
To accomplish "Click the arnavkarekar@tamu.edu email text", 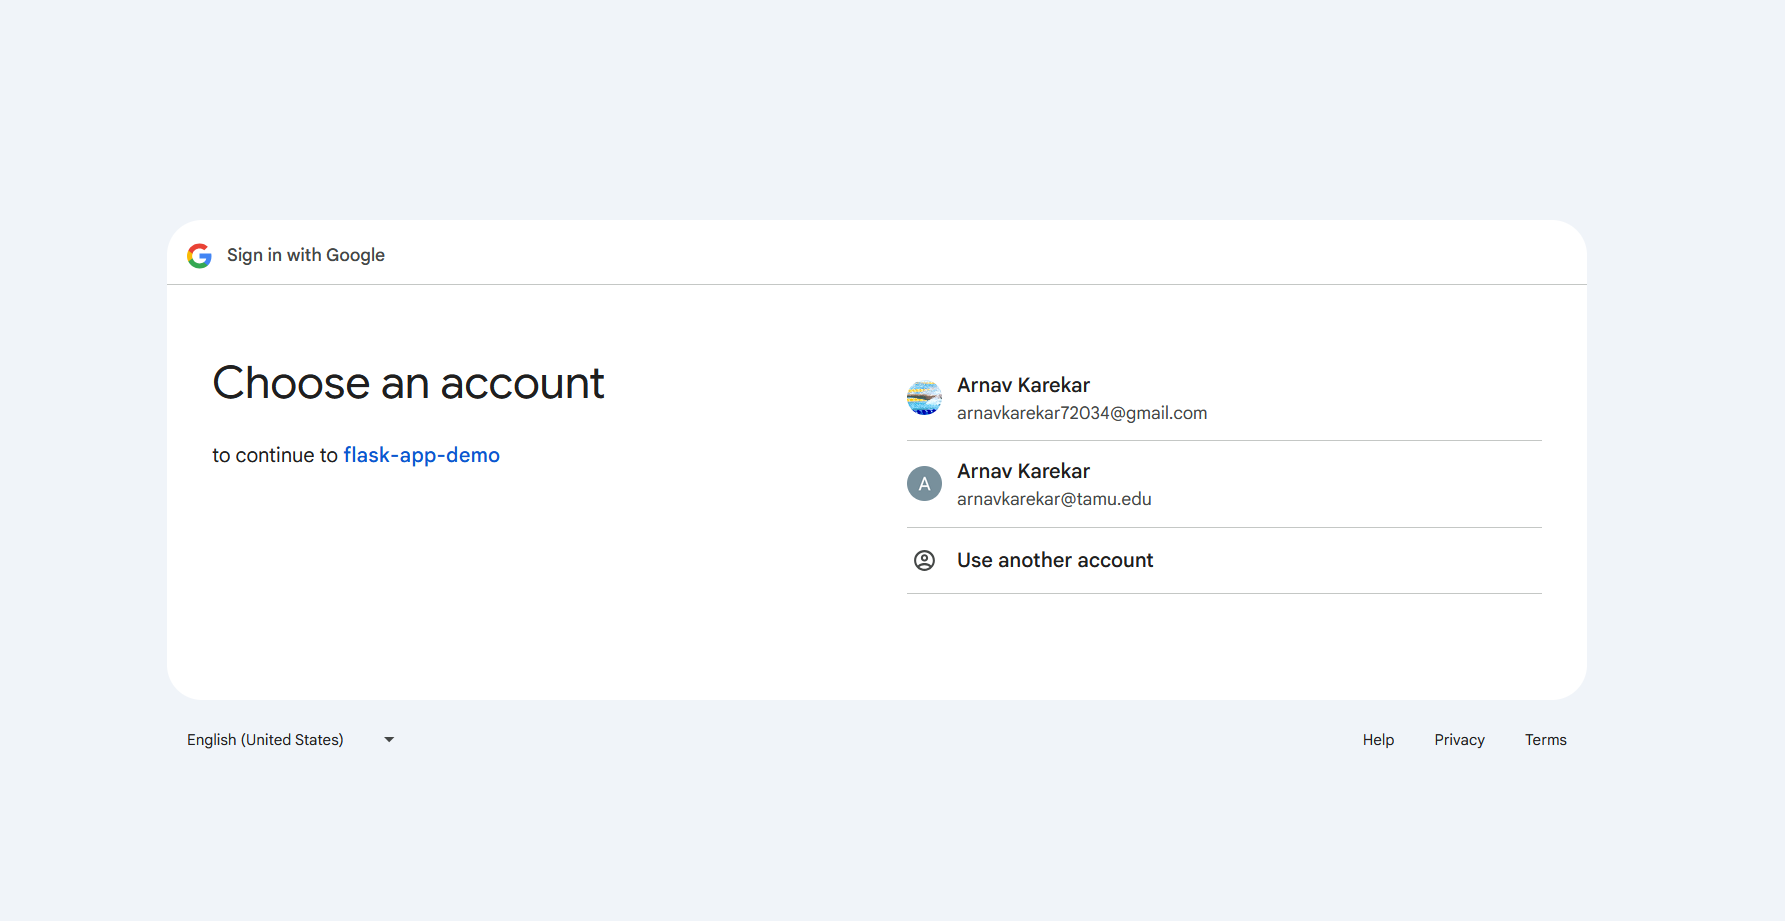I will pos(1054,499).
